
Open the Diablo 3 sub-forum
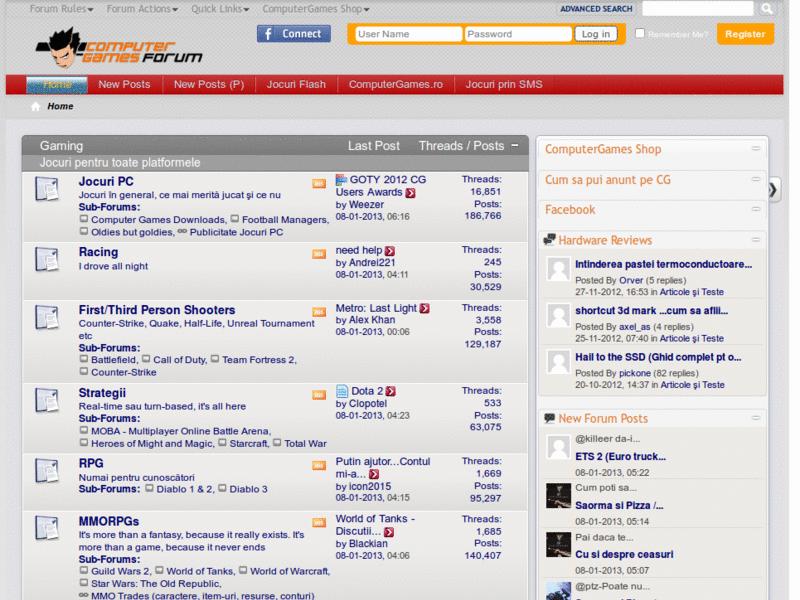pyautogui.click(x=248, y=489)
